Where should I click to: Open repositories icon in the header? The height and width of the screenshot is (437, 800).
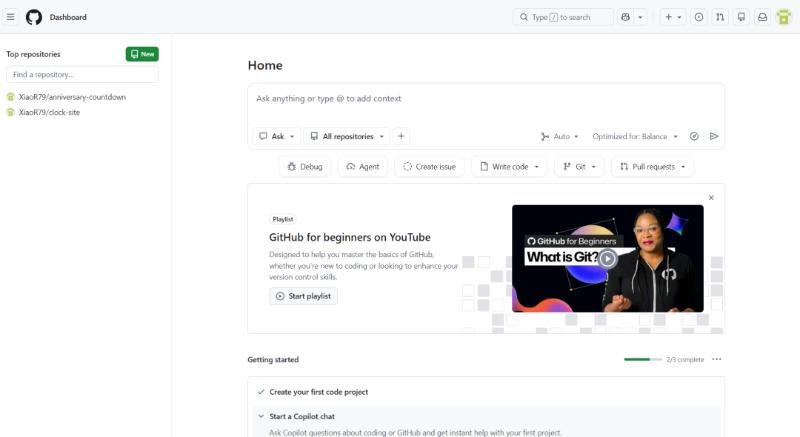click(x=741, y=17)
